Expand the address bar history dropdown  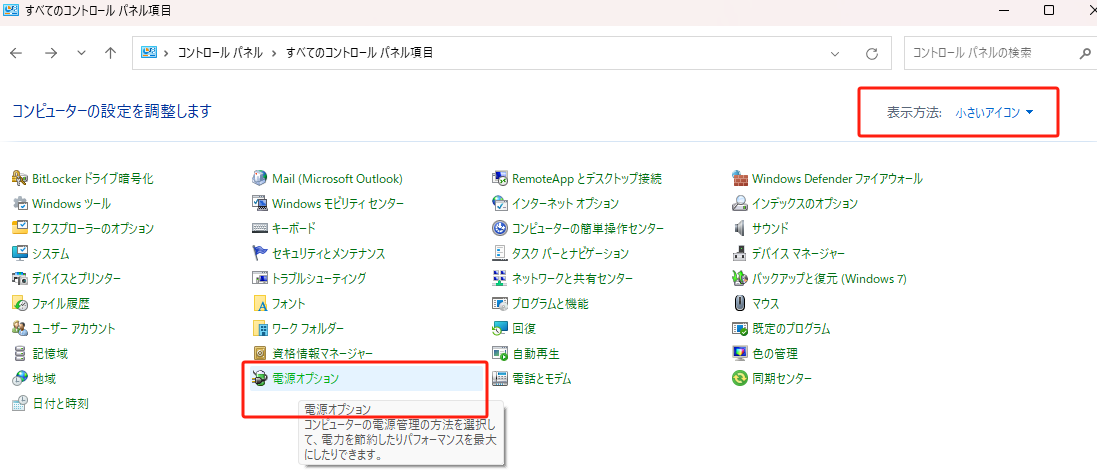[835, 53]
